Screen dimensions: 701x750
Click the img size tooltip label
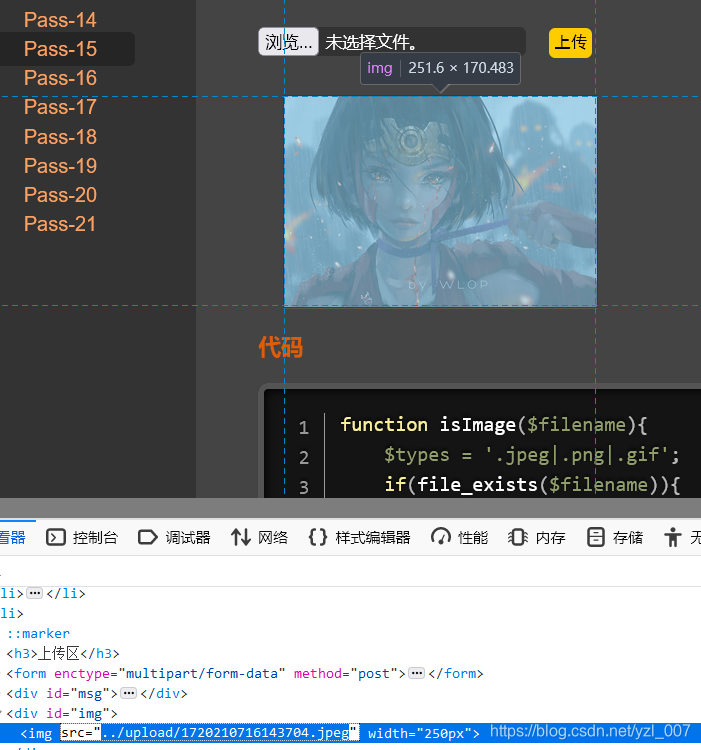pyautogui.click(x=440, y=68)
